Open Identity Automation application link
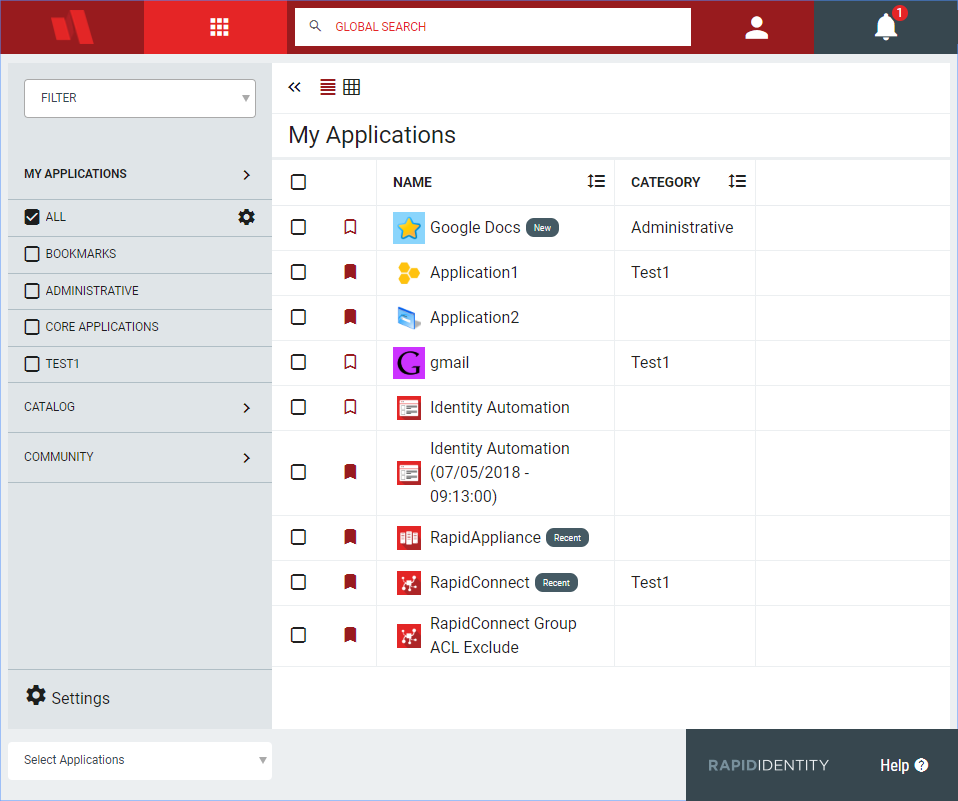Viewport: 958px width, 801px height. (500, 408)
